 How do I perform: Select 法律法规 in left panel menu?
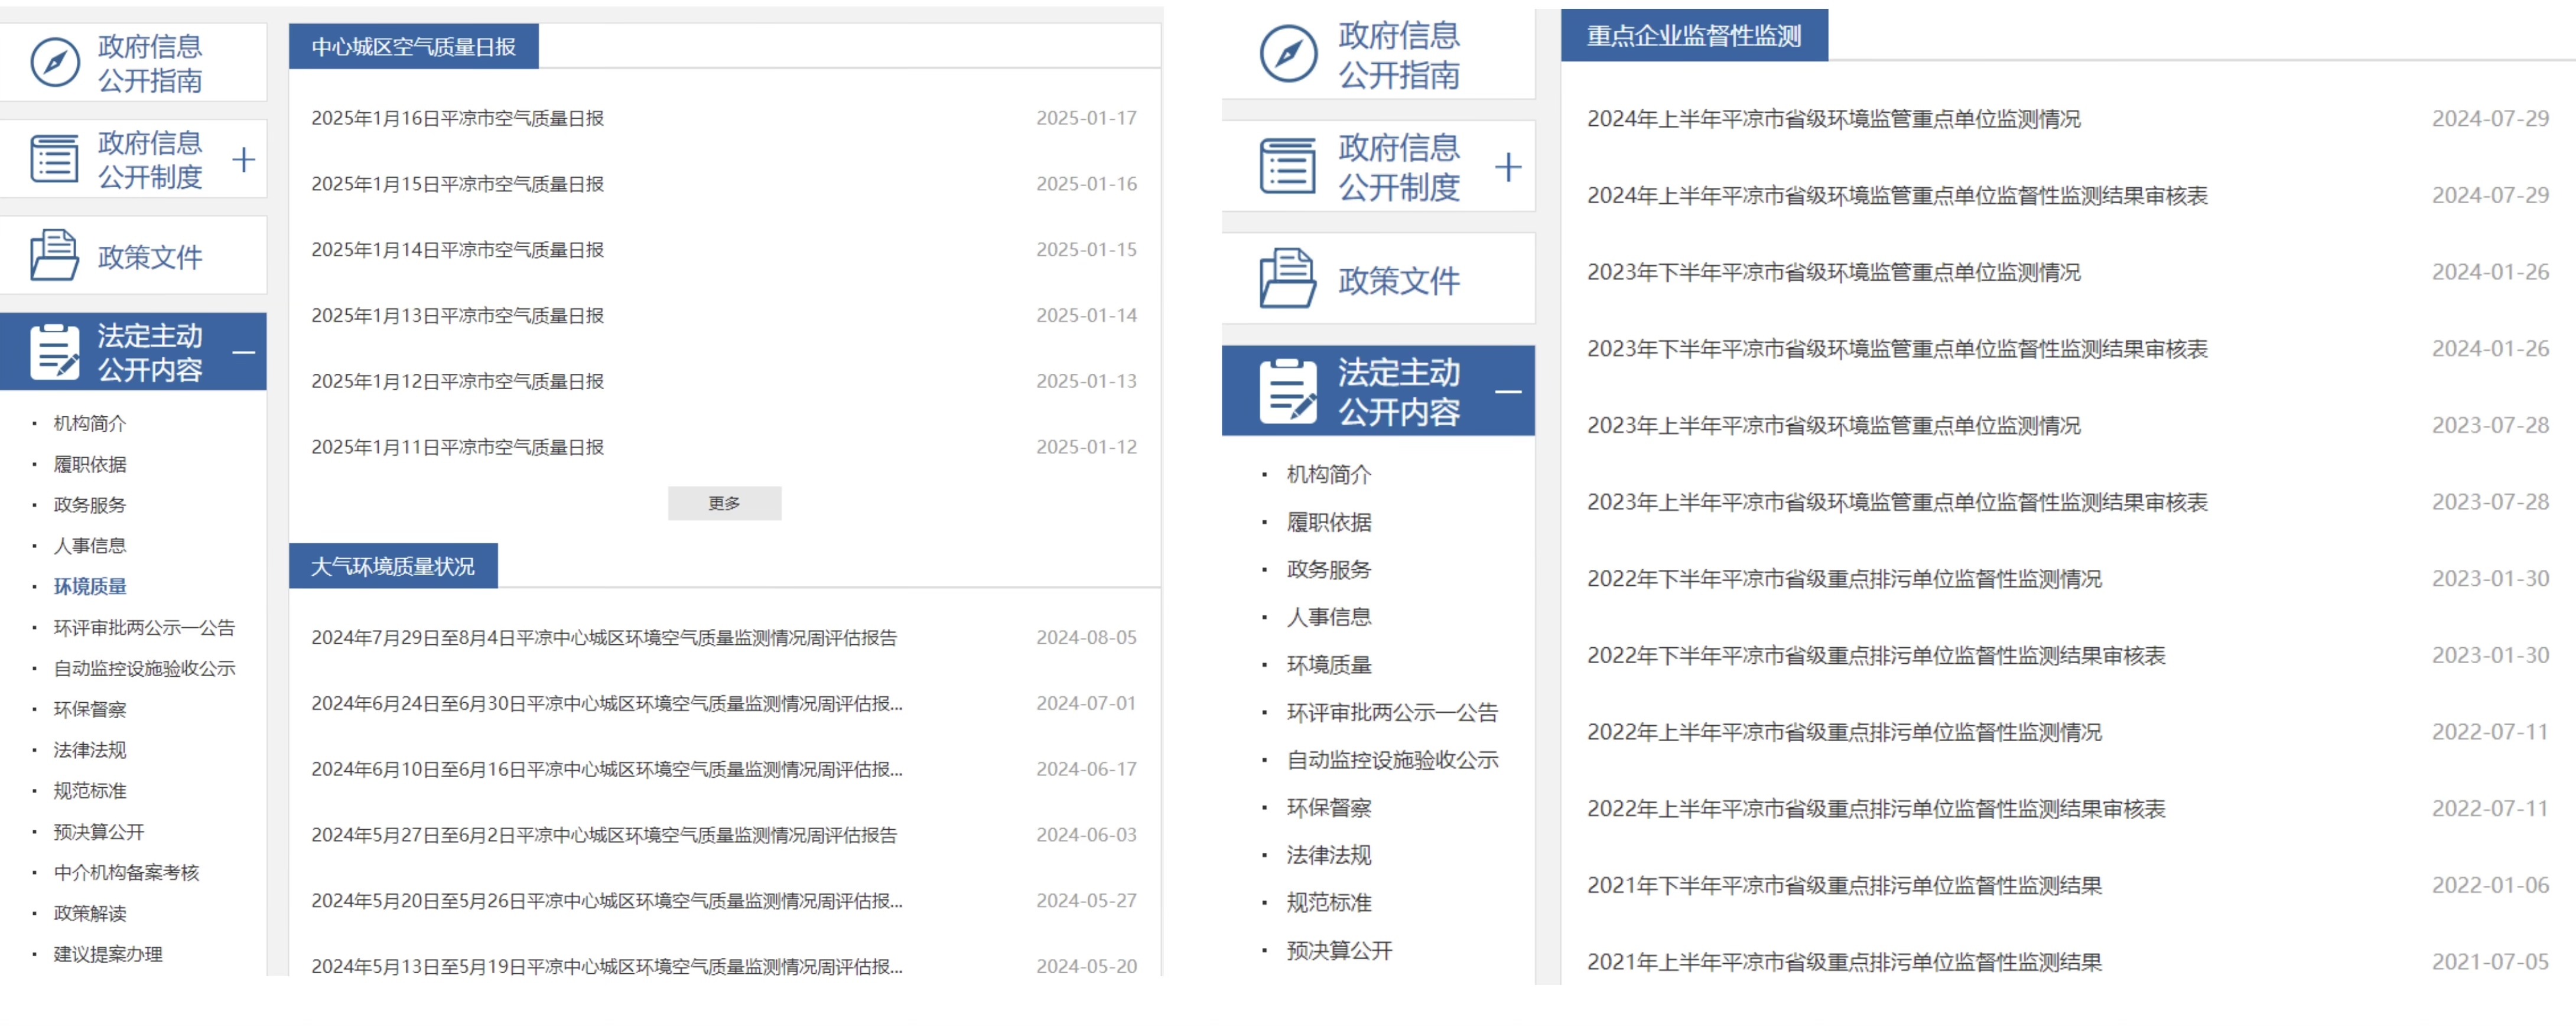tap(90, 750)
